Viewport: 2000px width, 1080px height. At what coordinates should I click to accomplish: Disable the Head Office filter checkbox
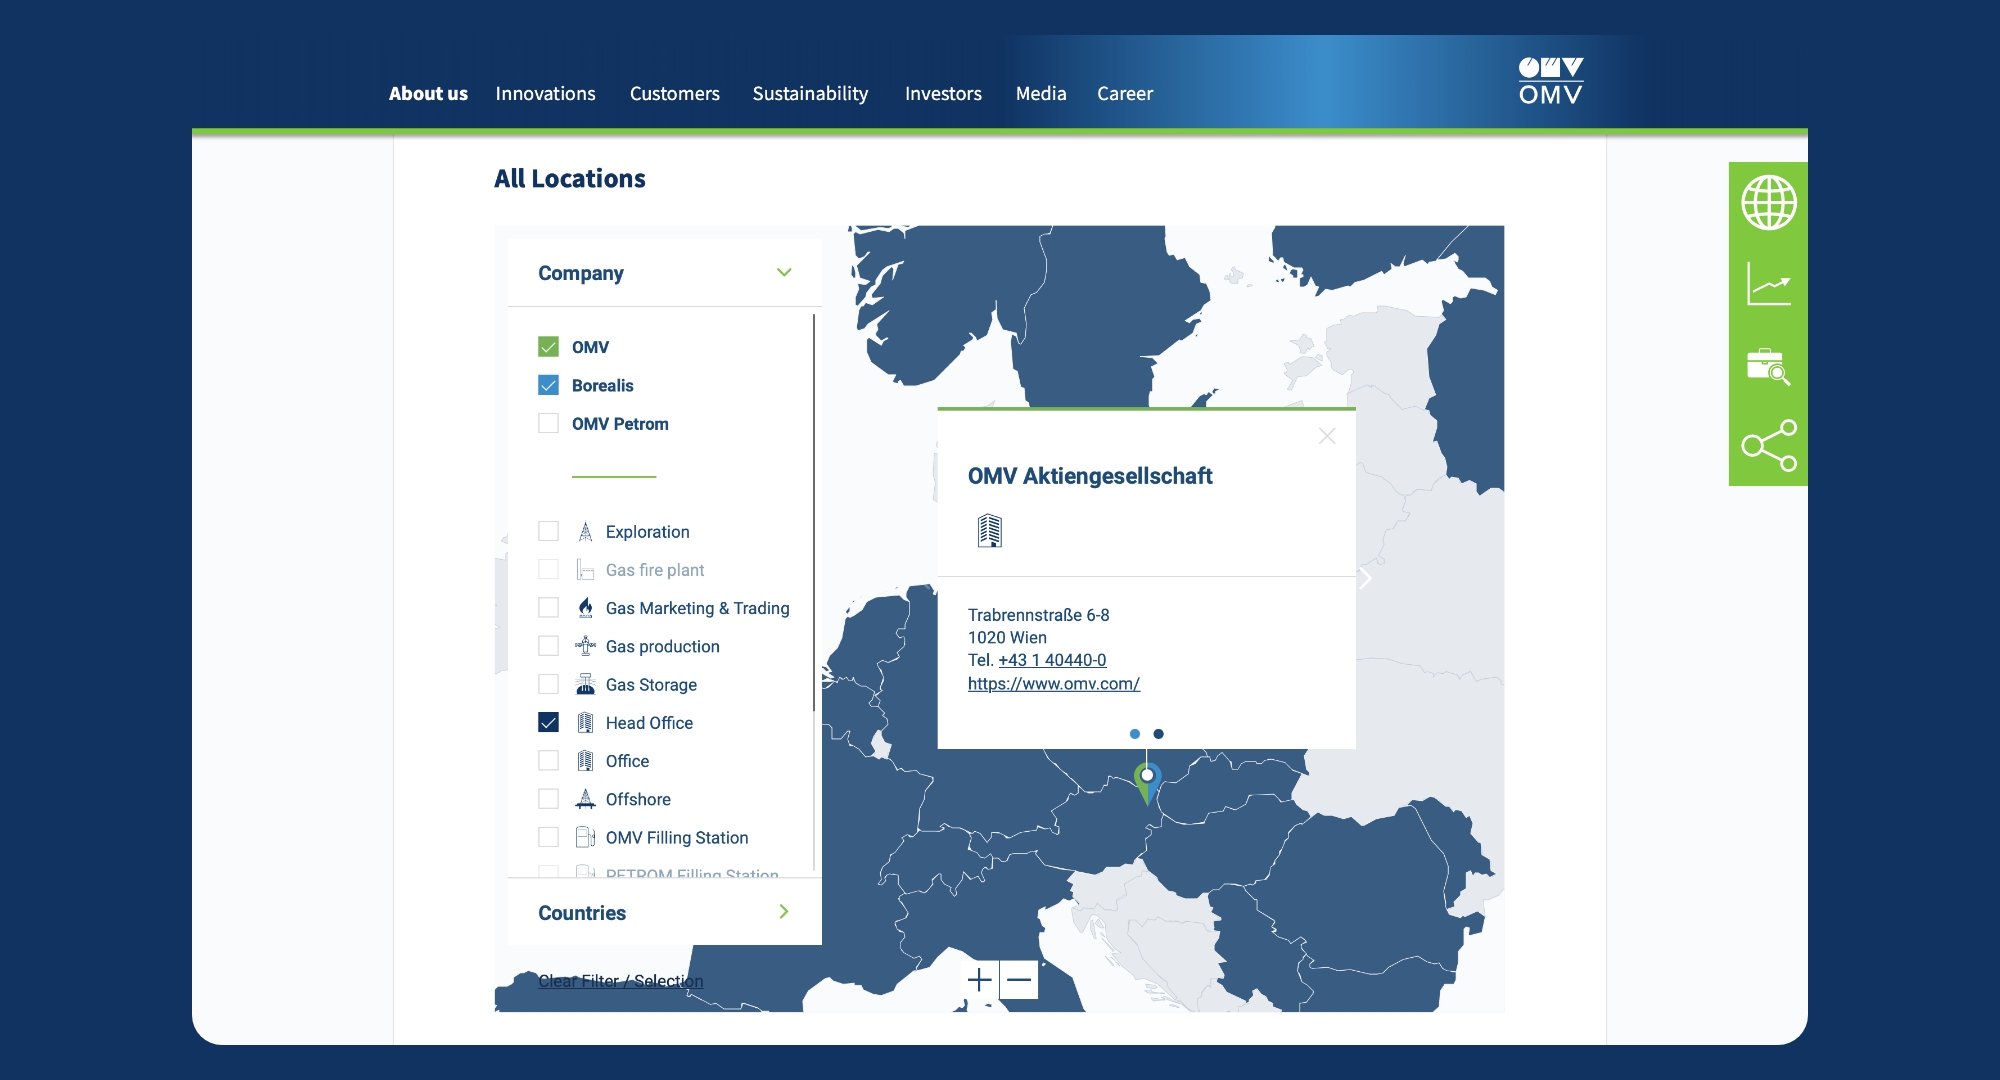tap(548, 722)
